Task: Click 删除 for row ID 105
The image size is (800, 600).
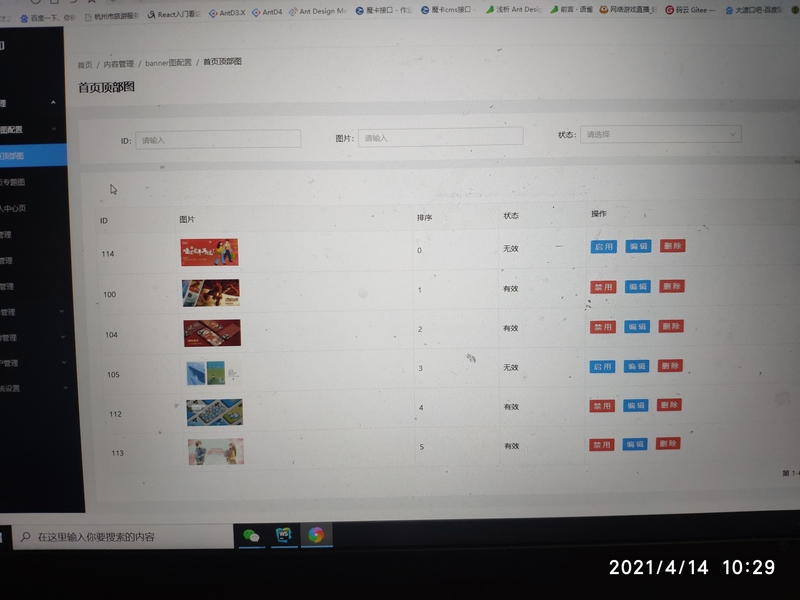Action: coord(670,365)
